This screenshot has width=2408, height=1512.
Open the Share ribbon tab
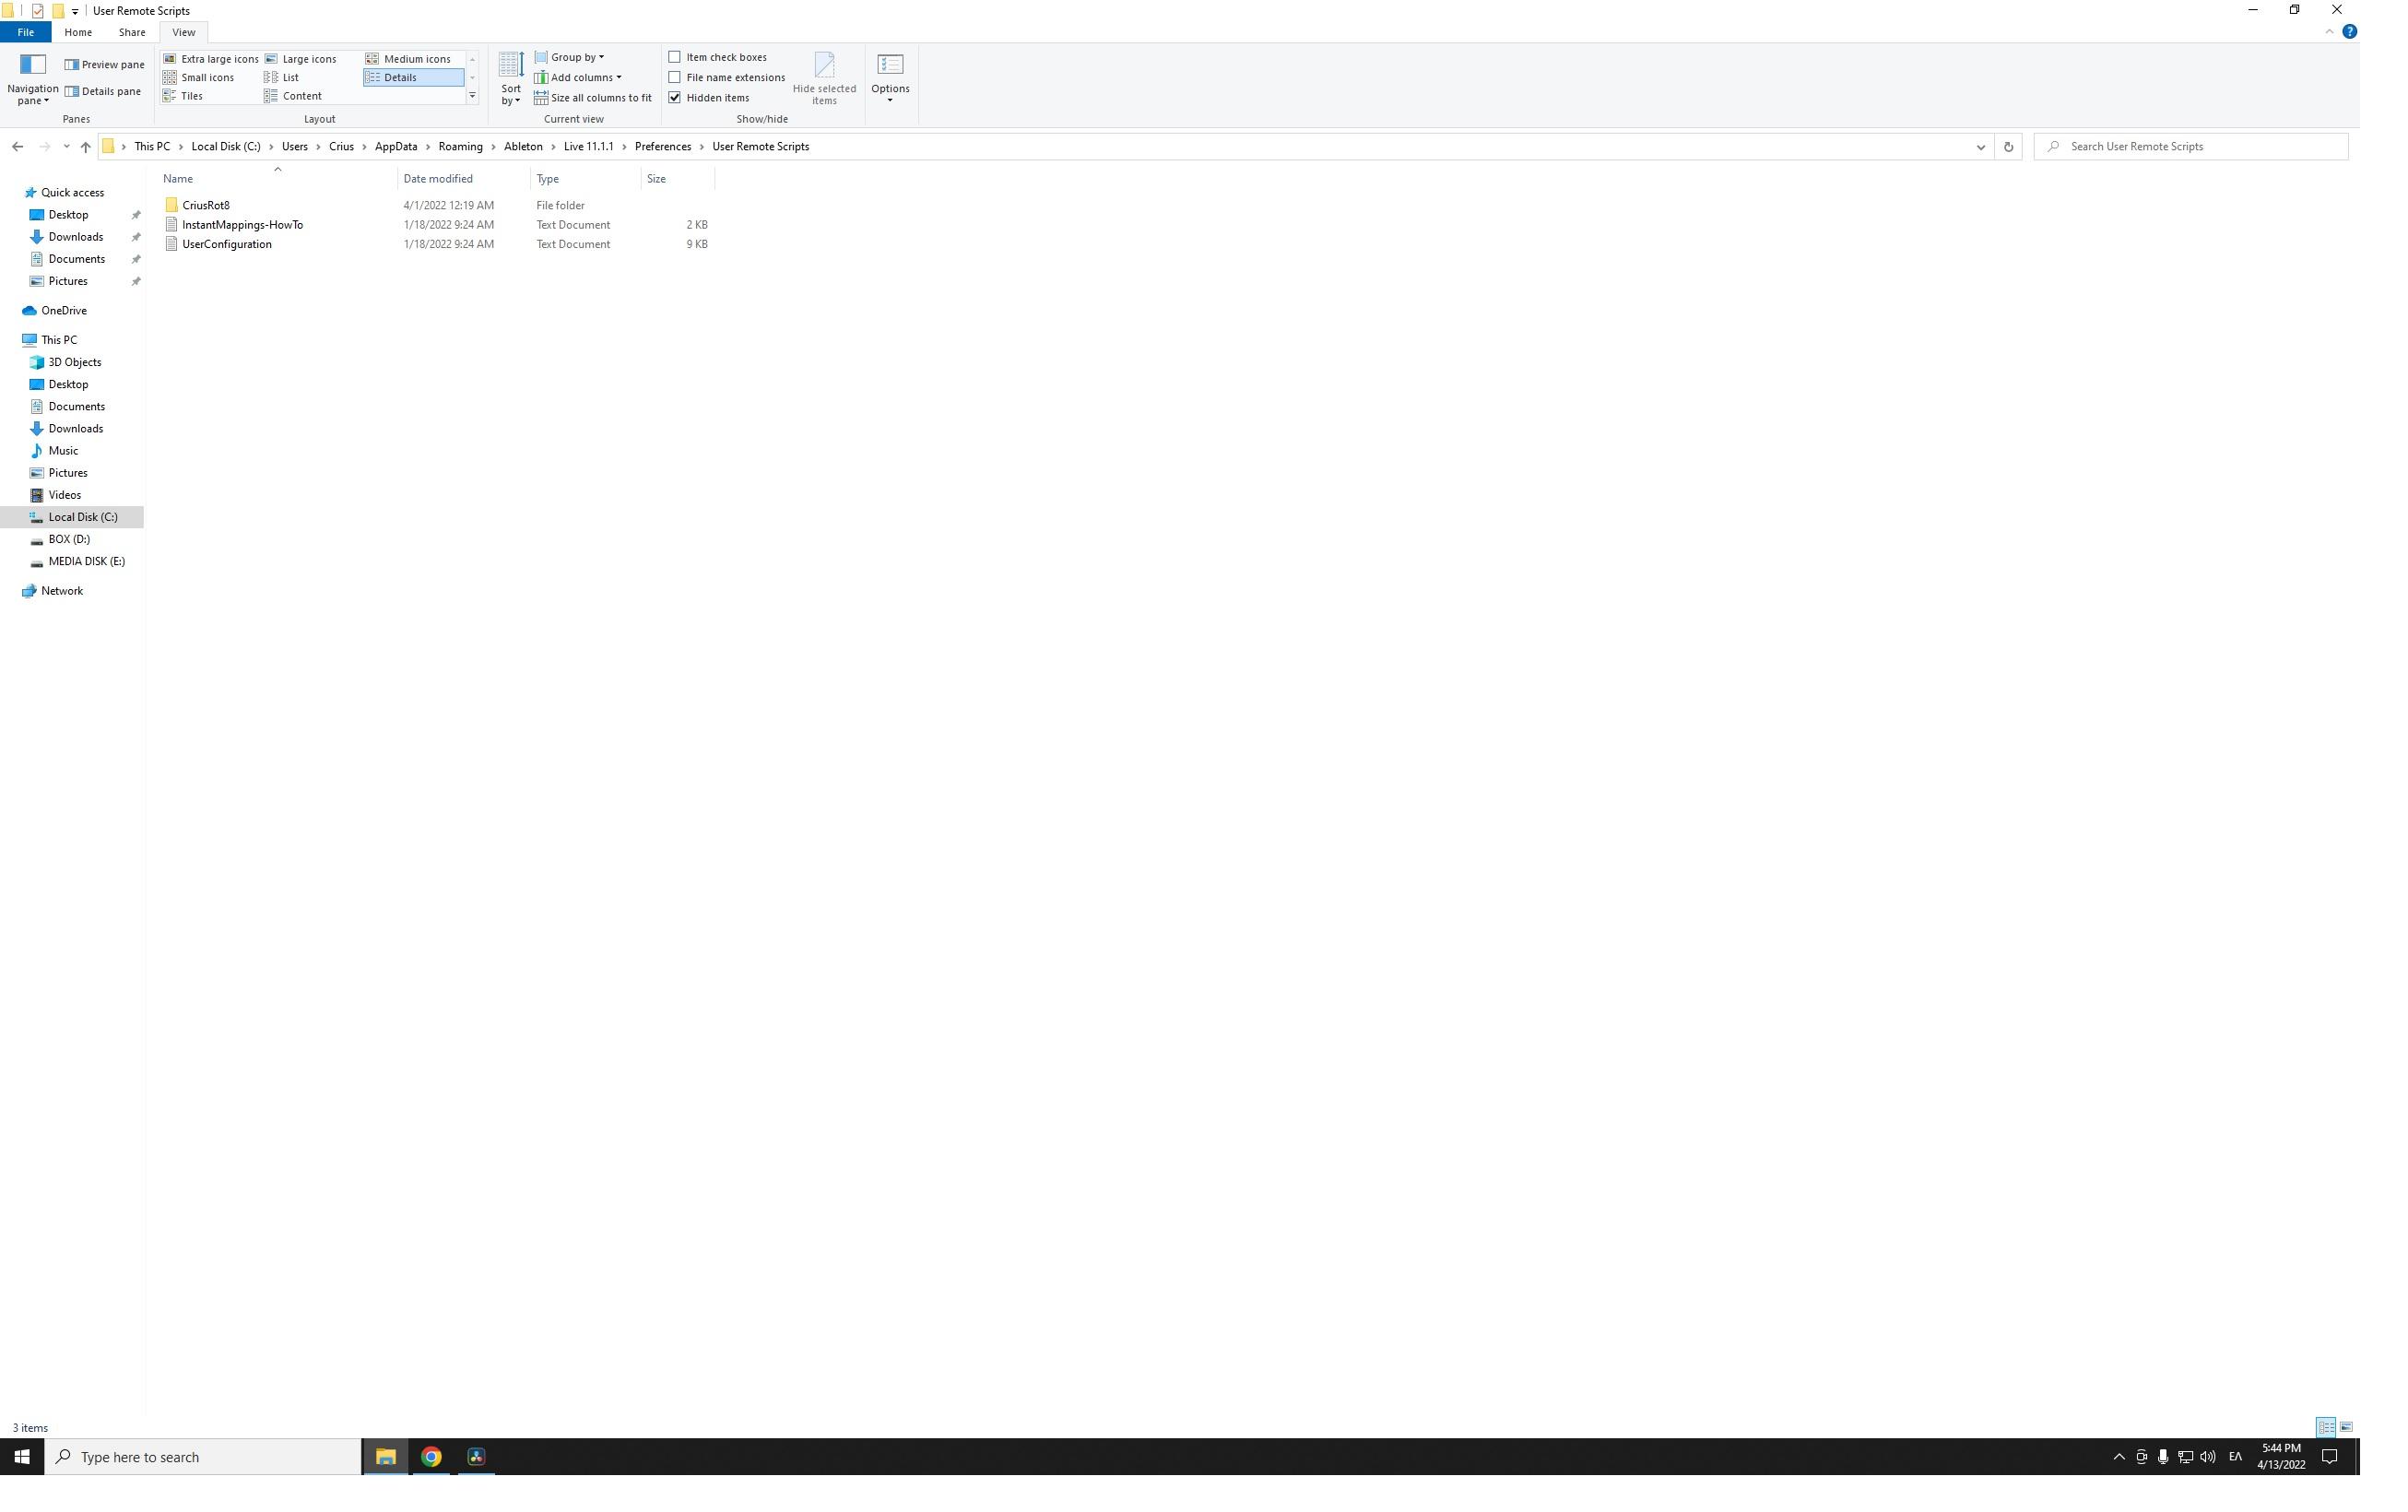133,31
